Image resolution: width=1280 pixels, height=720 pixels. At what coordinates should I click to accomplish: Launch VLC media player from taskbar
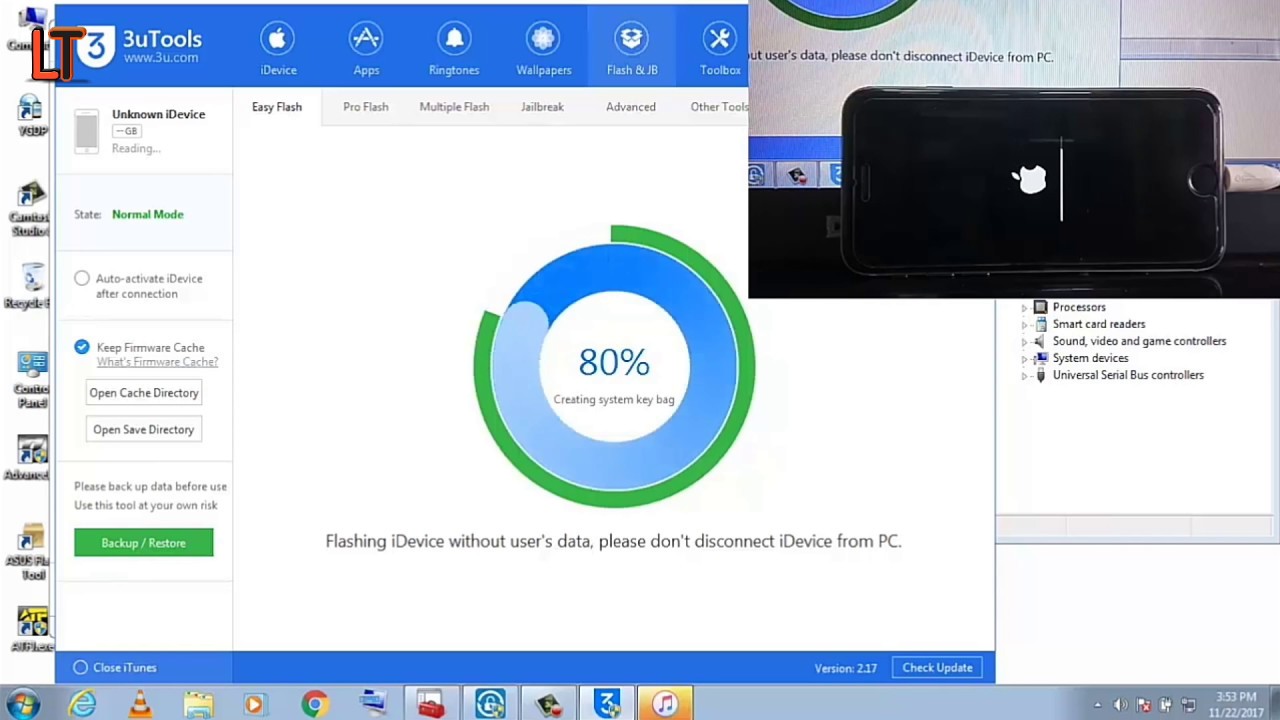(140, 704)
